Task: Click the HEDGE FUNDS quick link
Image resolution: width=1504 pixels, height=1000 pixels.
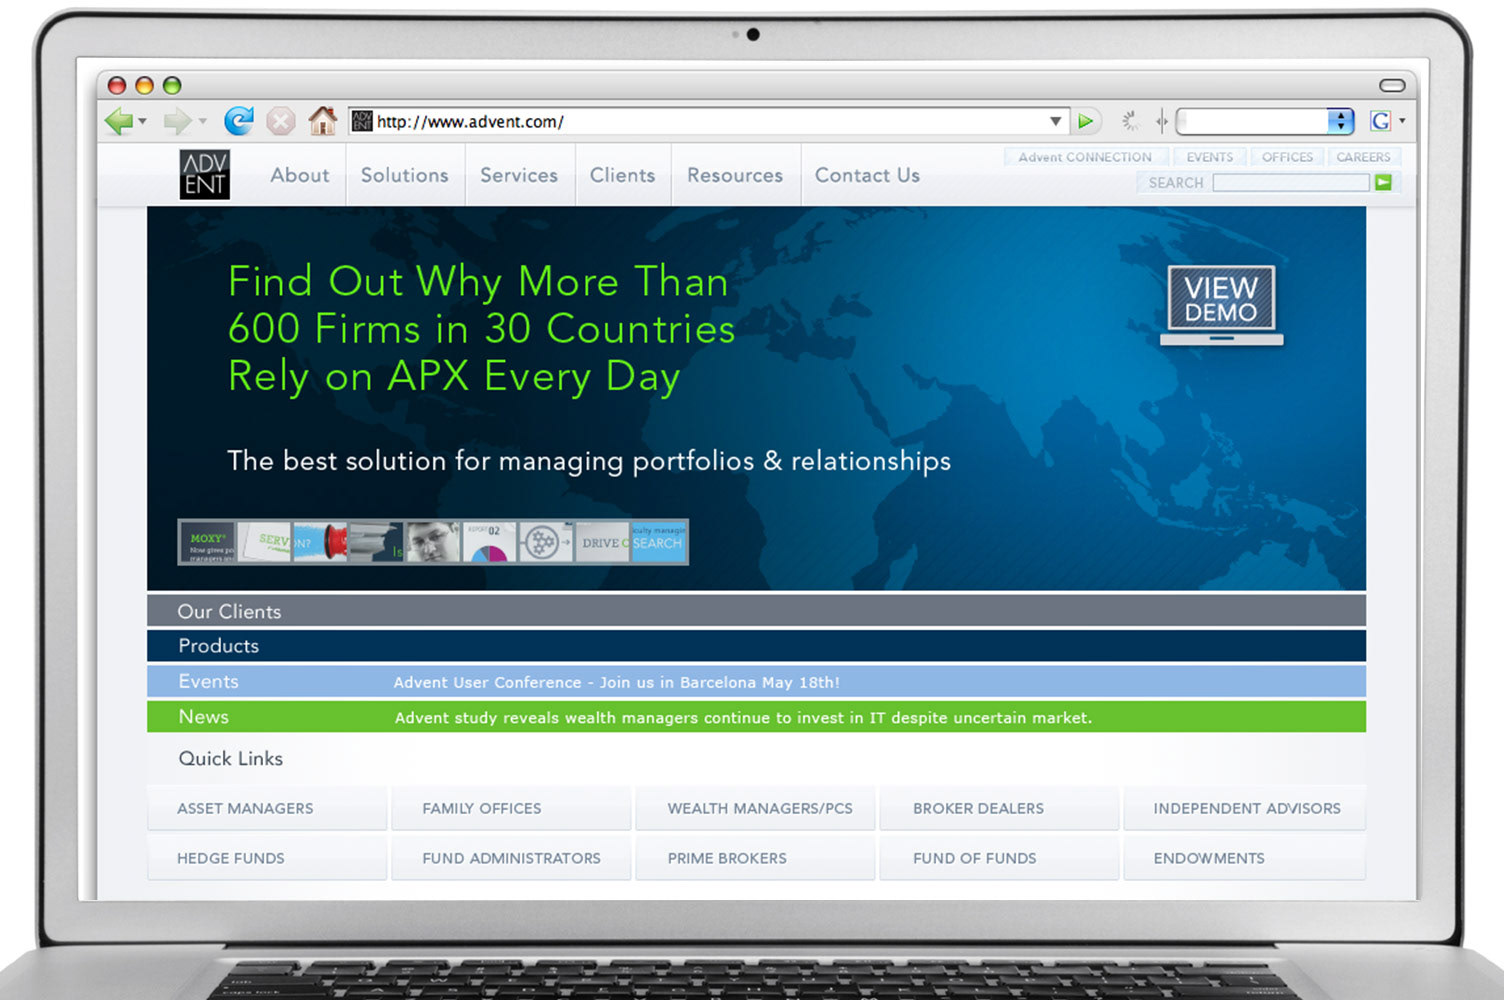Action: pos(267,858)
